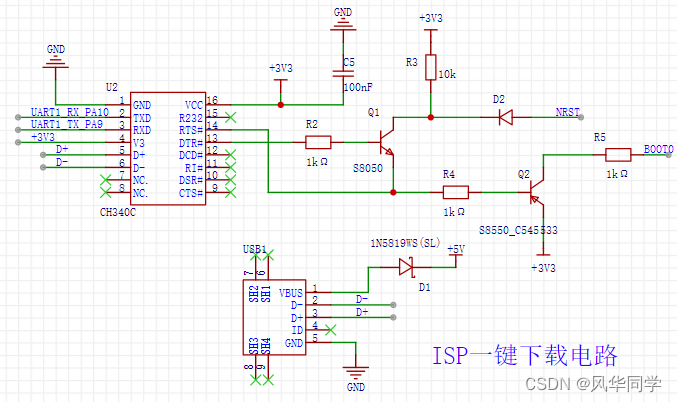The width and height of the screenshot is (677, 402).
Task: Click the ISP一键下载电路 title text
Action: 525,355
